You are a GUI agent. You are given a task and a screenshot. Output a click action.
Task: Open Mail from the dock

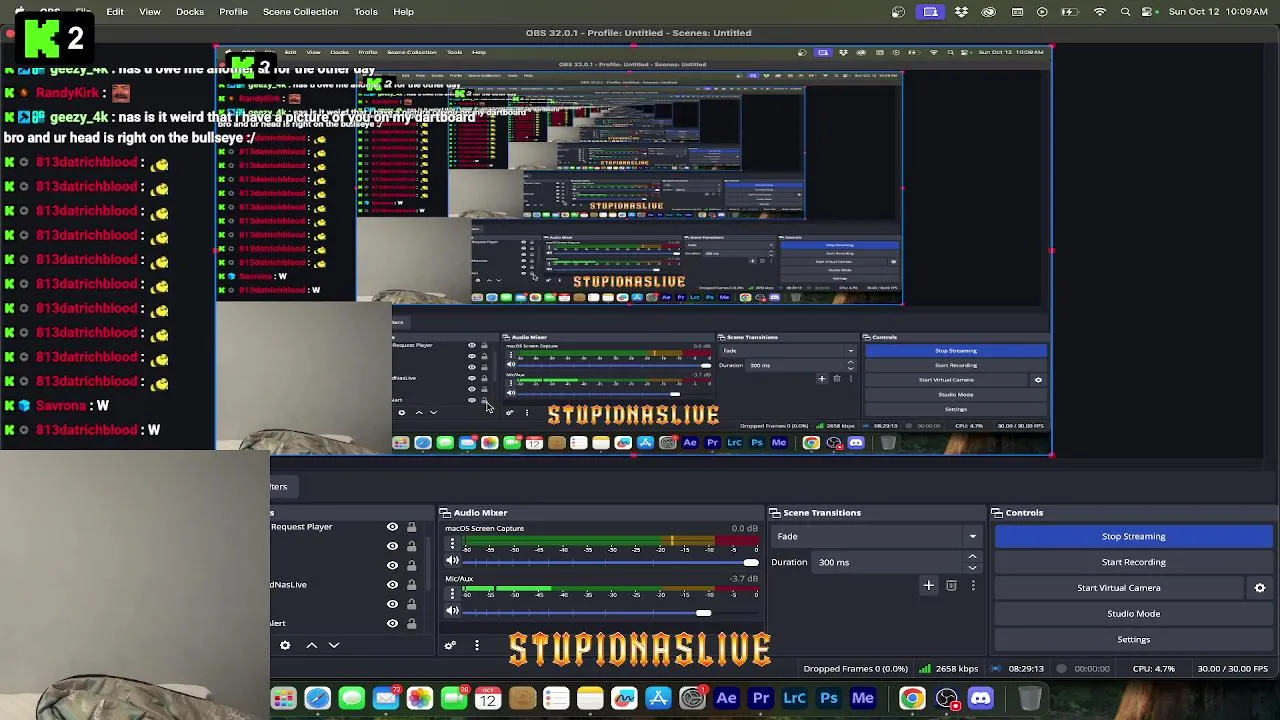(385, 699)
